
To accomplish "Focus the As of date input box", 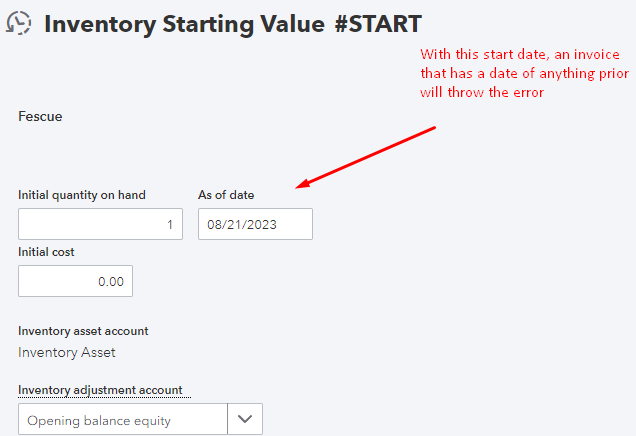I will tap(255, 224).
